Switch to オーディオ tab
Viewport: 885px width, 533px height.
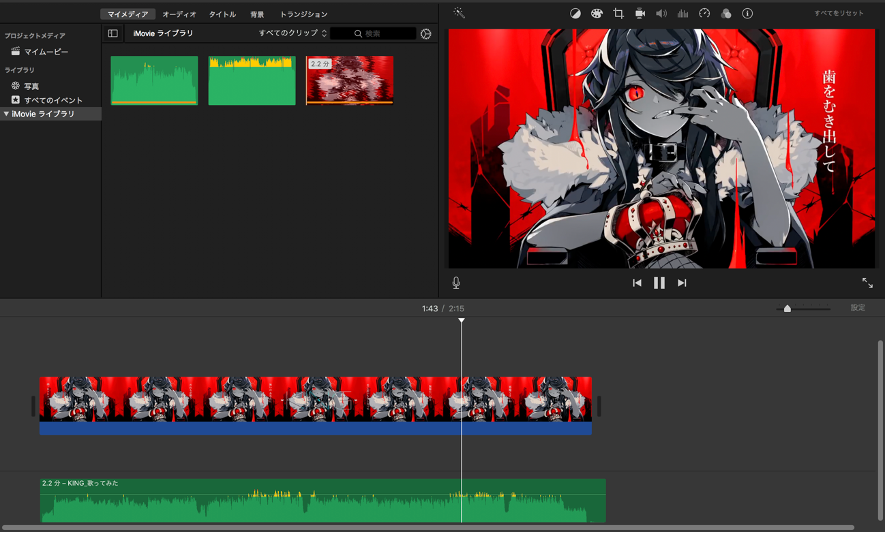coord(179,14)
